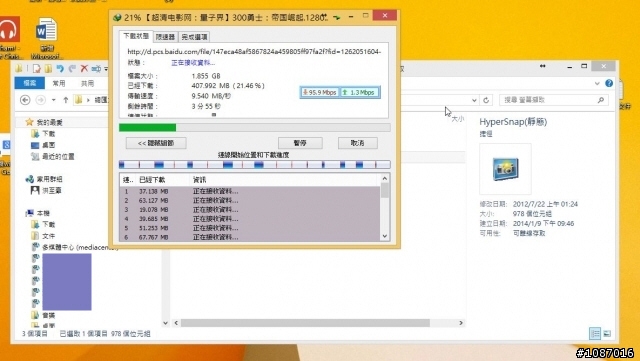Image resolution: width=640 pixels, height=361 pixels.
Task: Click the search box in Explorer window
Action: coord(553,100)
